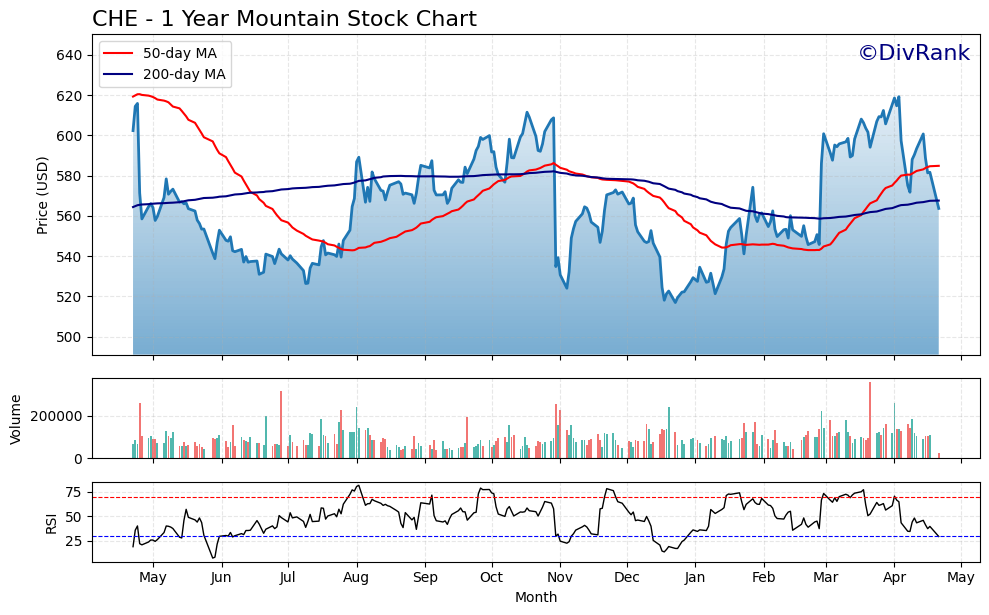This screenshot has height=615, width=989.
Task: Click the navy line sample beside 200-day MA
Action: coord(118,74)
